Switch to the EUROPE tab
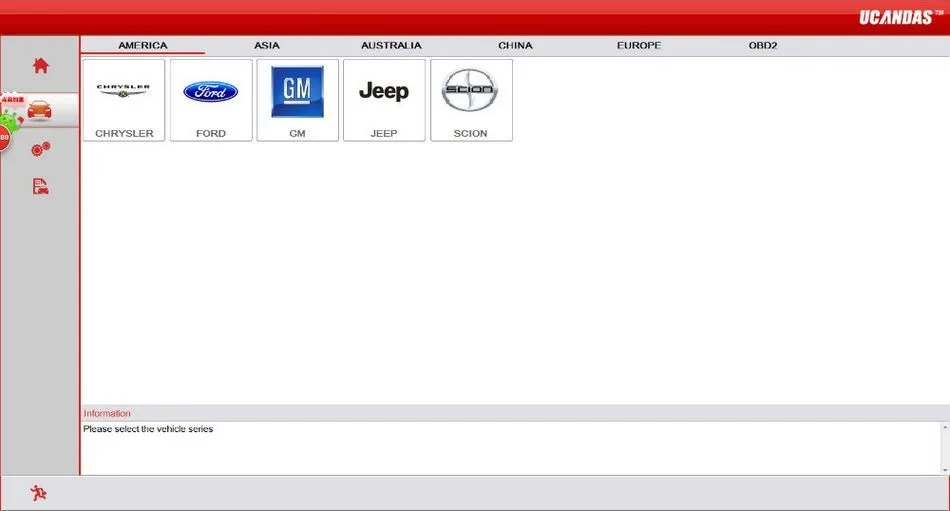Viewport: 950px width, 511px height. 639,45
